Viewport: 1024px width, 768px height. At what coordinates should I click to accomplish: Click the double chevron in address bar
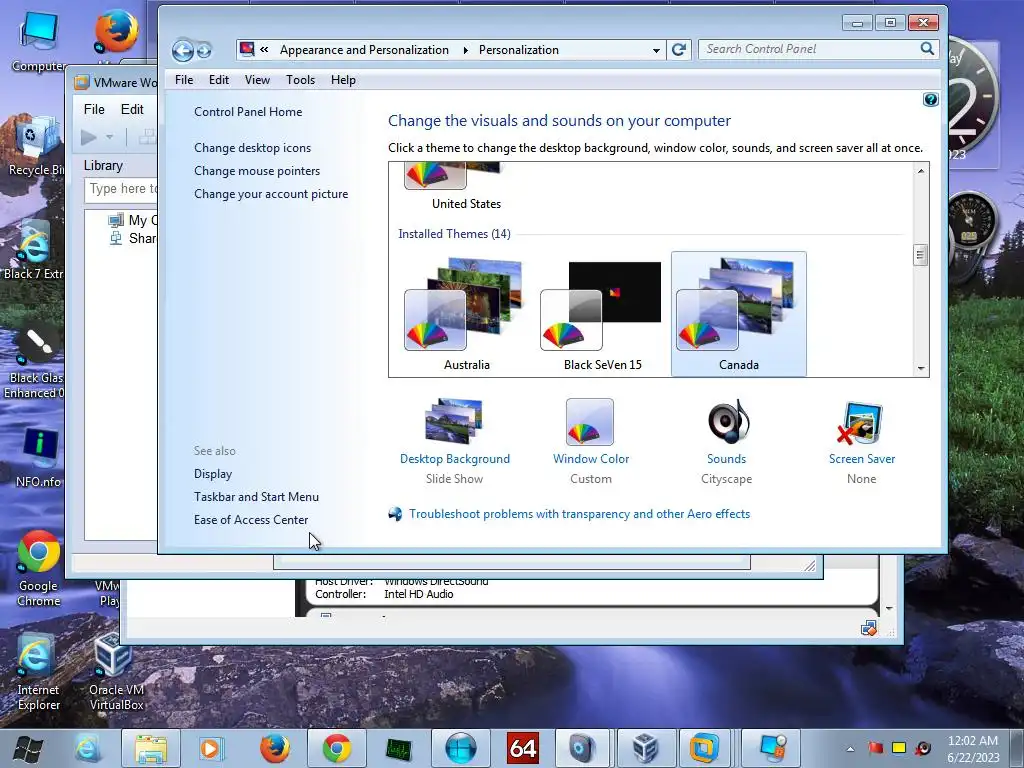pos(264,50)
